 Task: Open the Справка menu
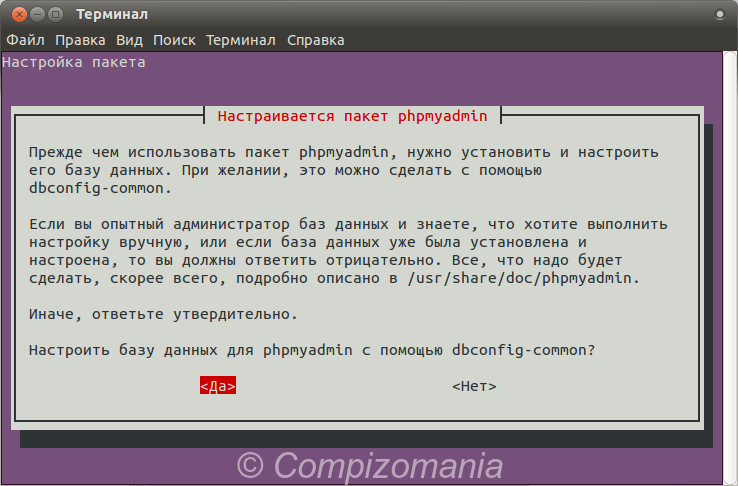click(x=316, y=40)
